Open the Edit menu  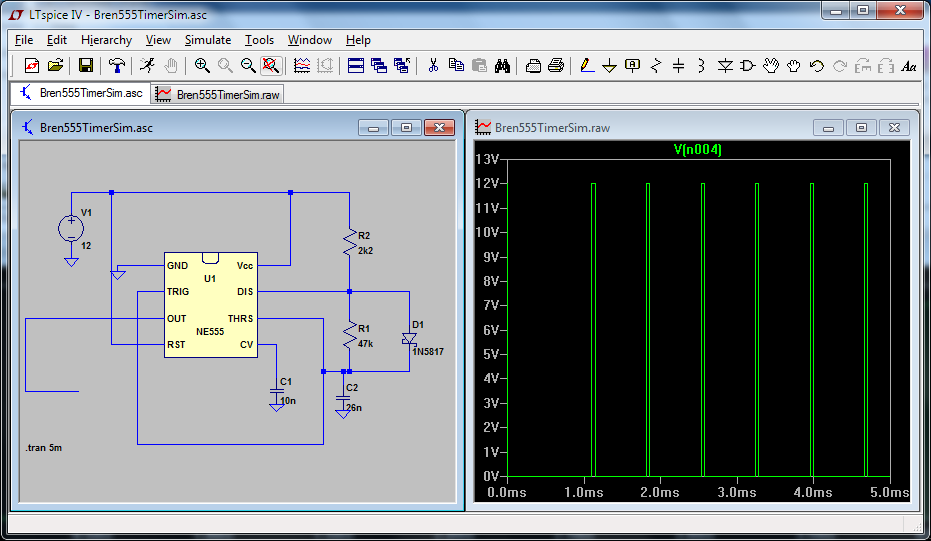coord(56,40)
